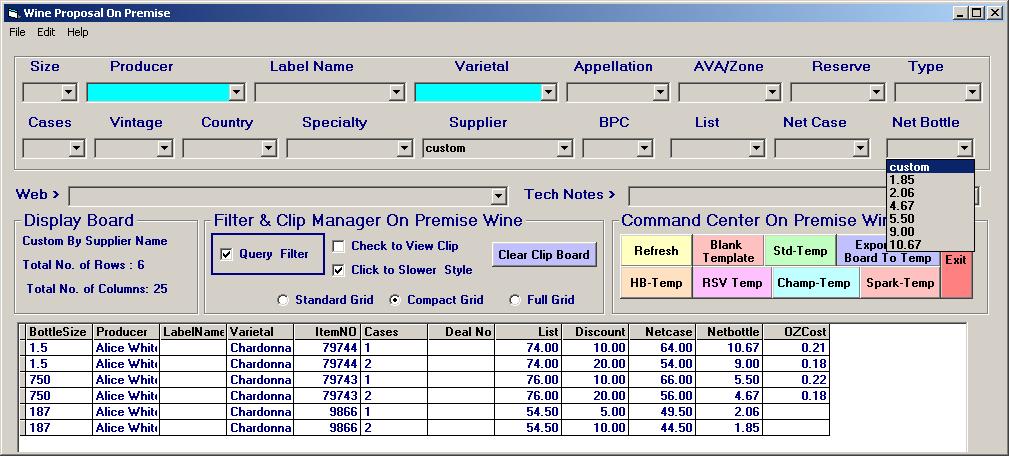Choose 5.50 in the Net Bottle list

930,219
